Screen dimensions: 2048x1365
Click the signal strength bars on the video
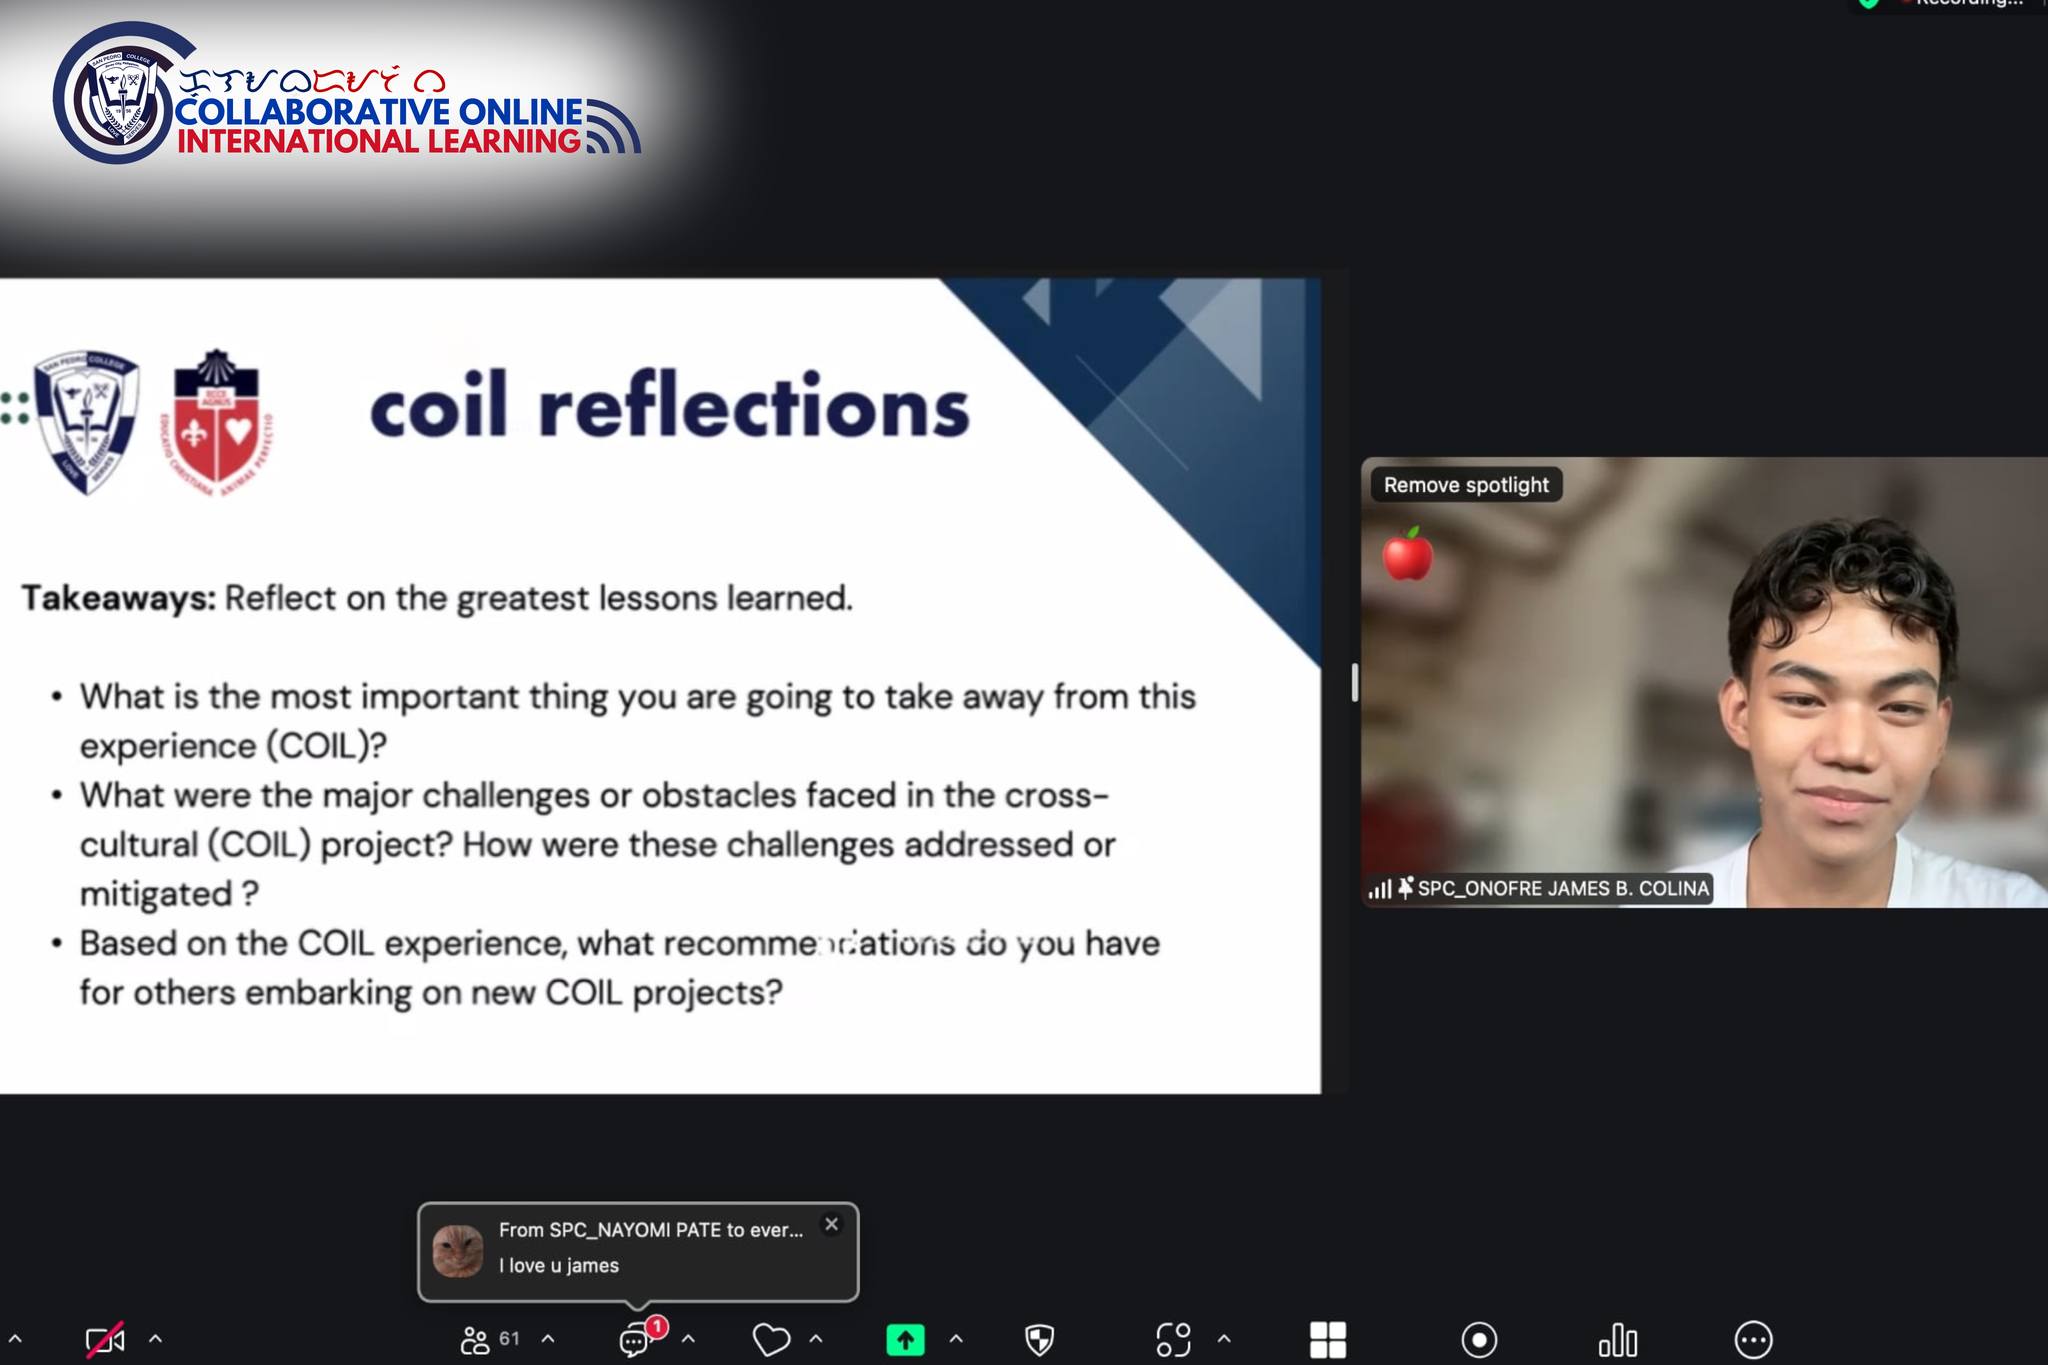pos(1380,888)
